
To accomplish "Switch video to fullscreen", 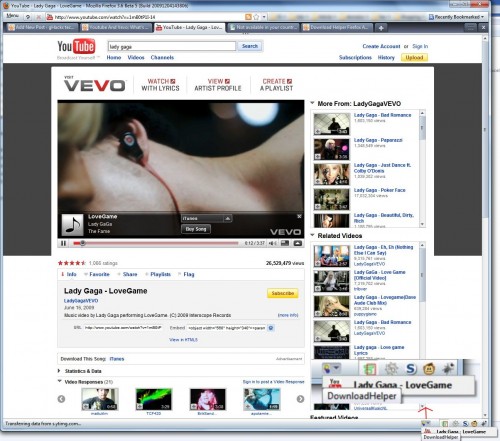I will point(298,243).
